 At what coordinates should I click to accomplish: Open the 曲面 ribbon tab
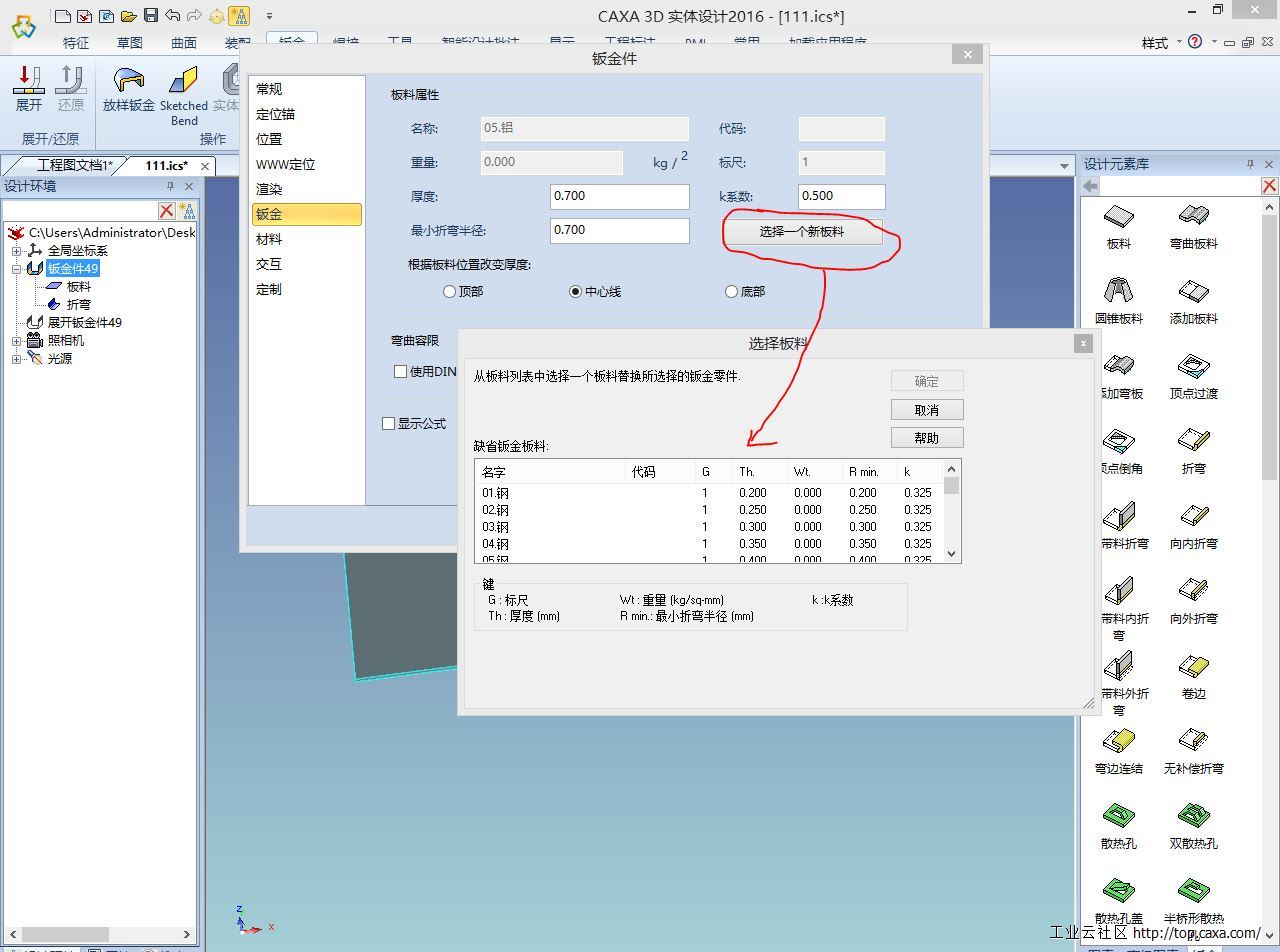coord(183,43)
